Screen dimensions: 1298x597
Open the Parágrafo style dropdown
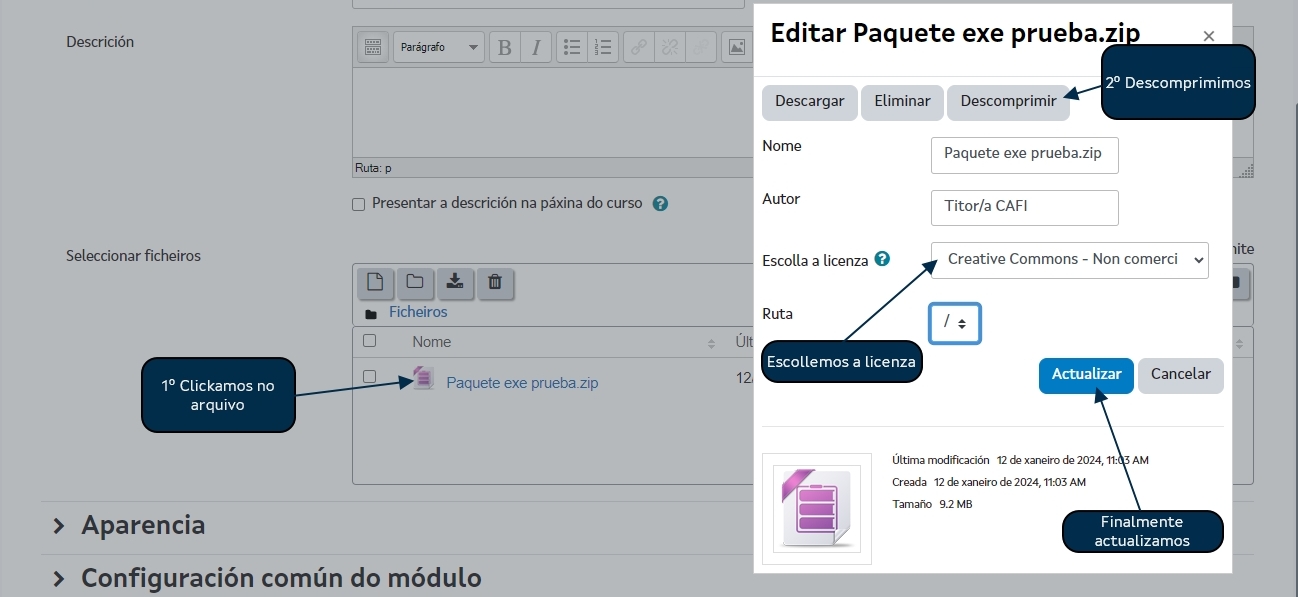click(x=438, y=47)
